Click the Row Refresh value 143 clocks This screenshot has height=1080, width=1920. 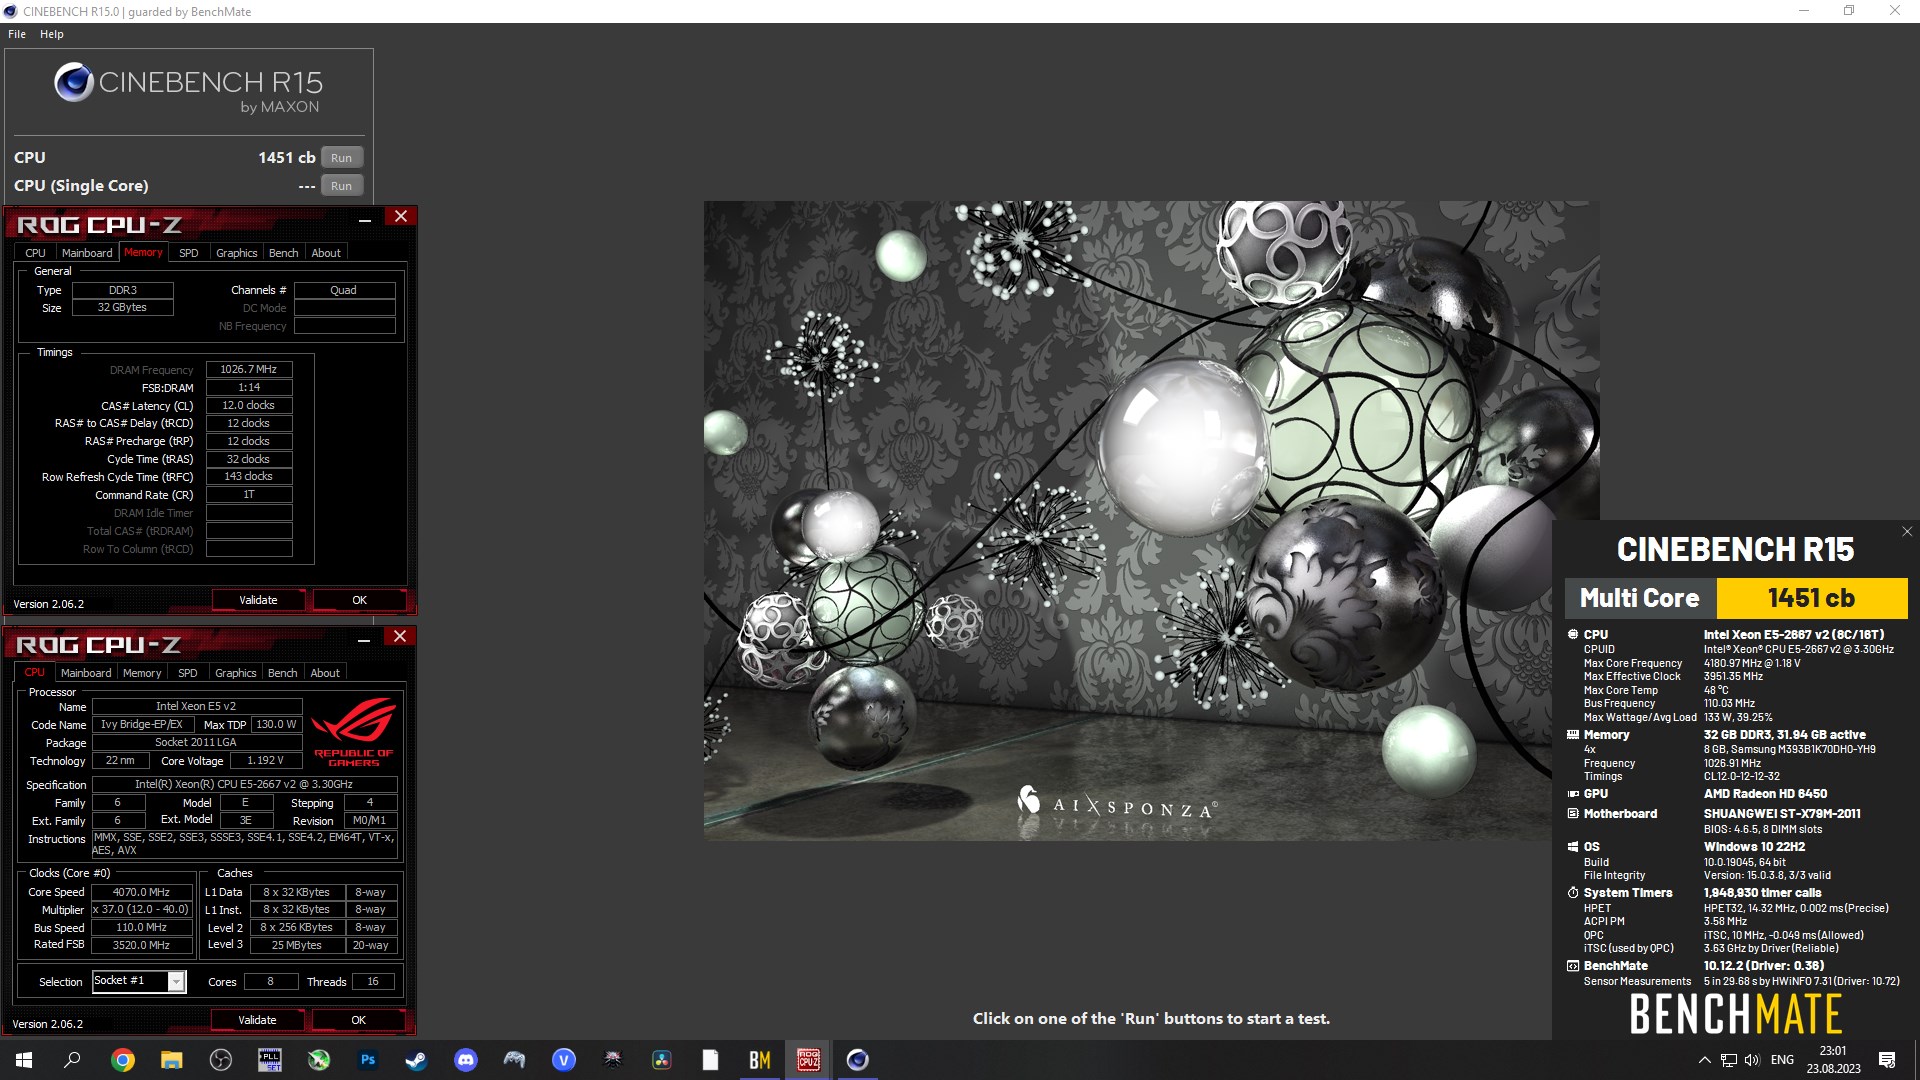pos(249,476)
